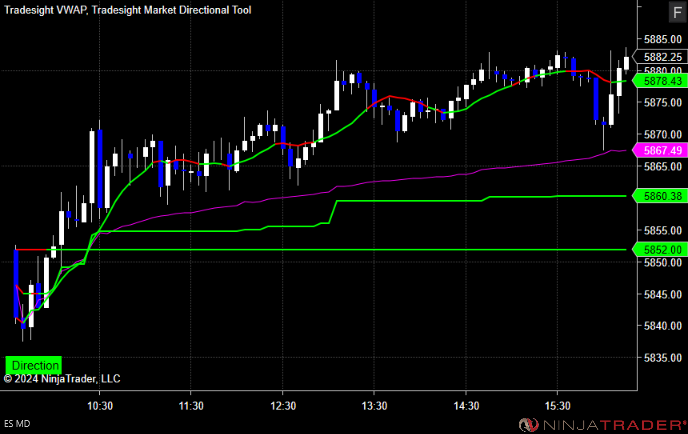The height and width of the screenshot is (434, 688).
Task: Click the ES MD instrument label
Action: coord(17,424)
